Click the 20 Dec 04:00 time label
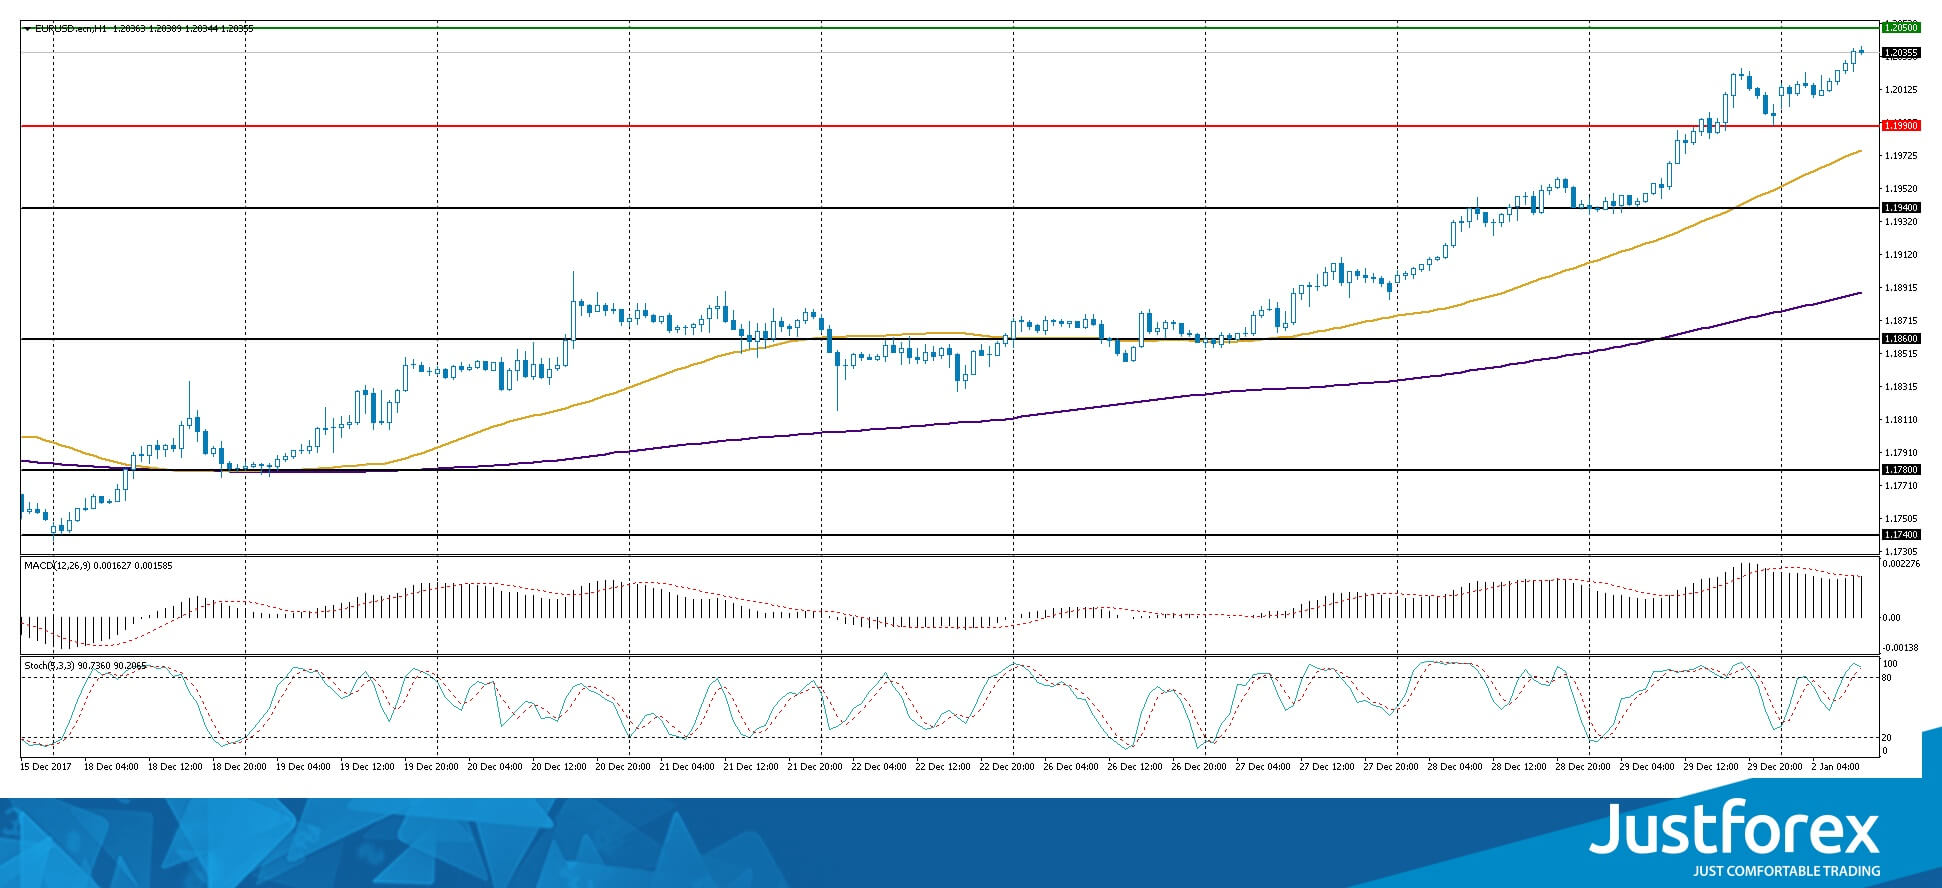The height and width of the screenshot is (888, 1942). 495,767
